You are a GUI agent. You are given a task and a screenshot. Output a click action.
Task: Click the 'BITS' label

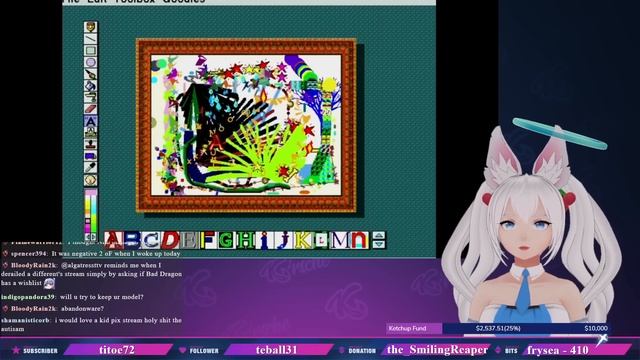tap(511, 351)
